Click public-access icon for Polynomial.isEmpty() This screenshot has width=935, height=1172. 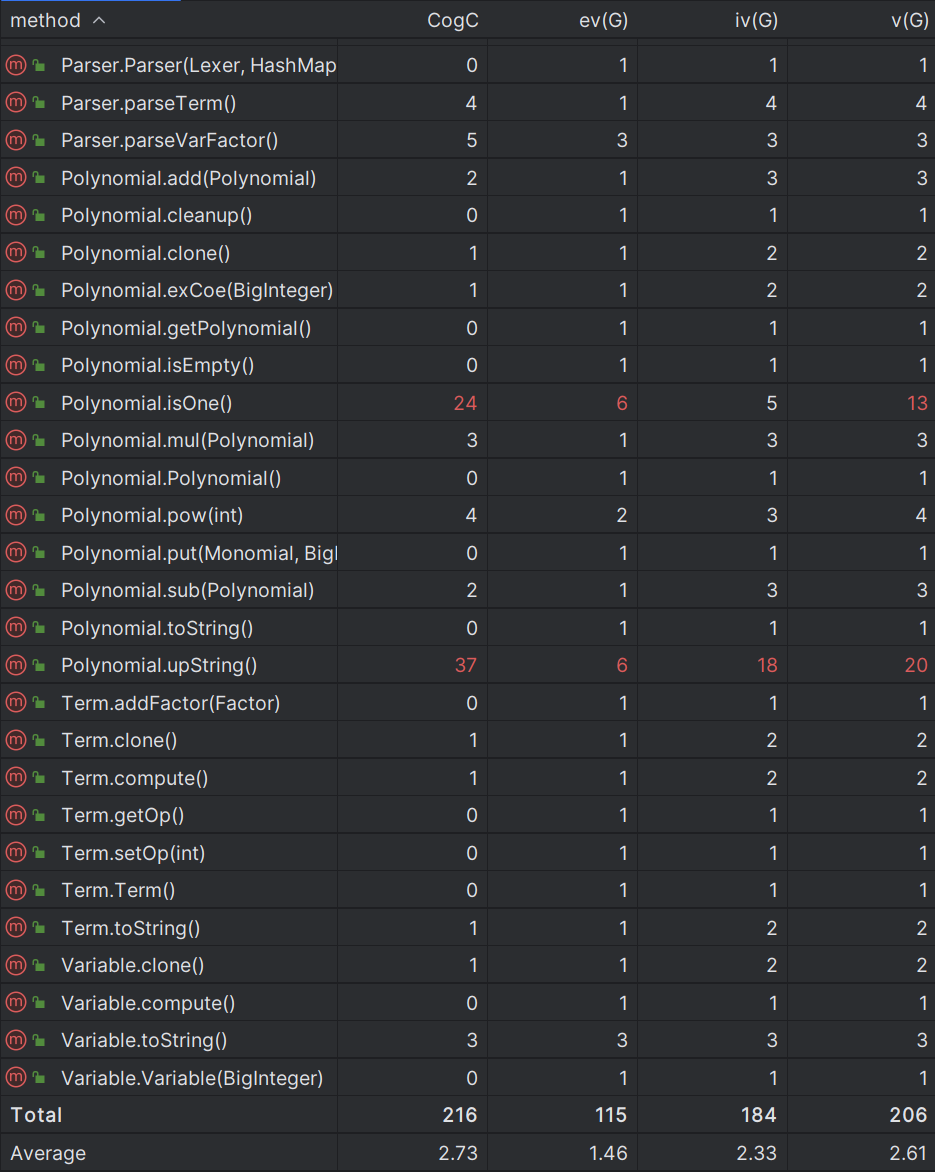[x=39, y=366]
